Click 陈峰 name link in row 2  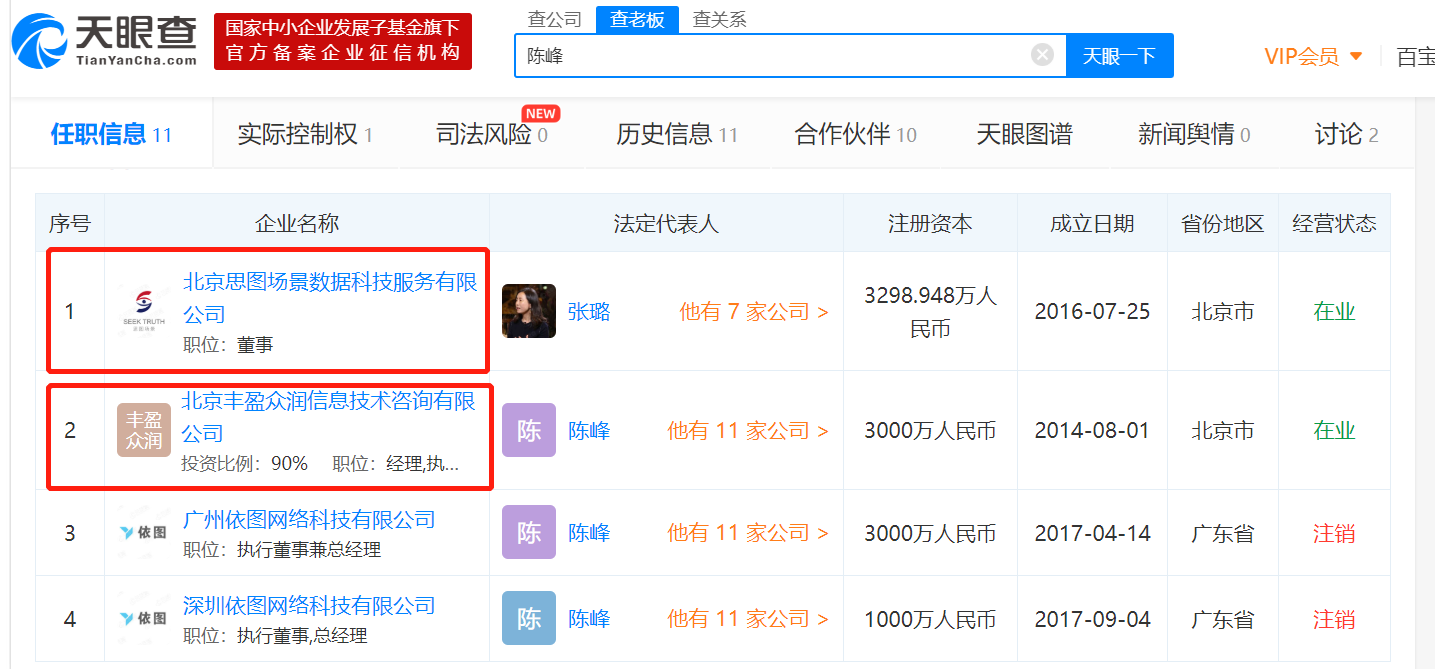pyautogui.click(x=589, y=431)
